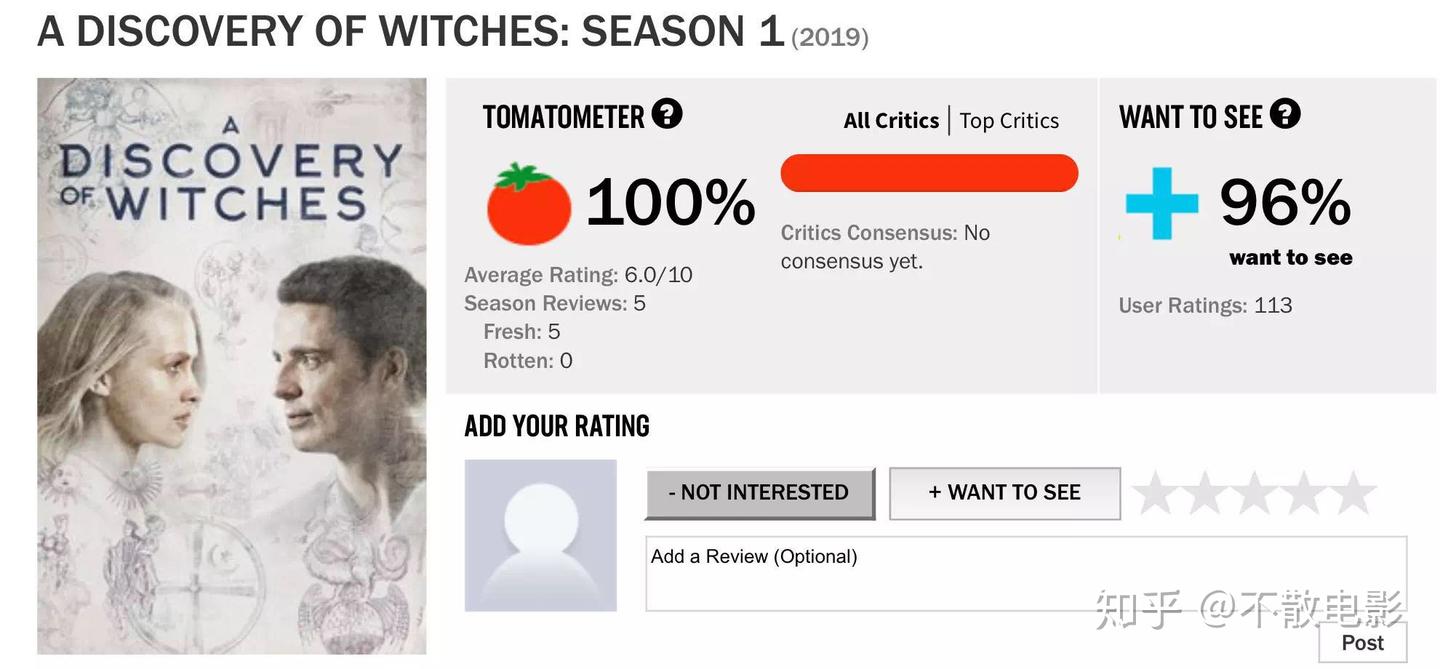
Task: Open the A Discovery of Witches poster
Action: coord(232,366)
